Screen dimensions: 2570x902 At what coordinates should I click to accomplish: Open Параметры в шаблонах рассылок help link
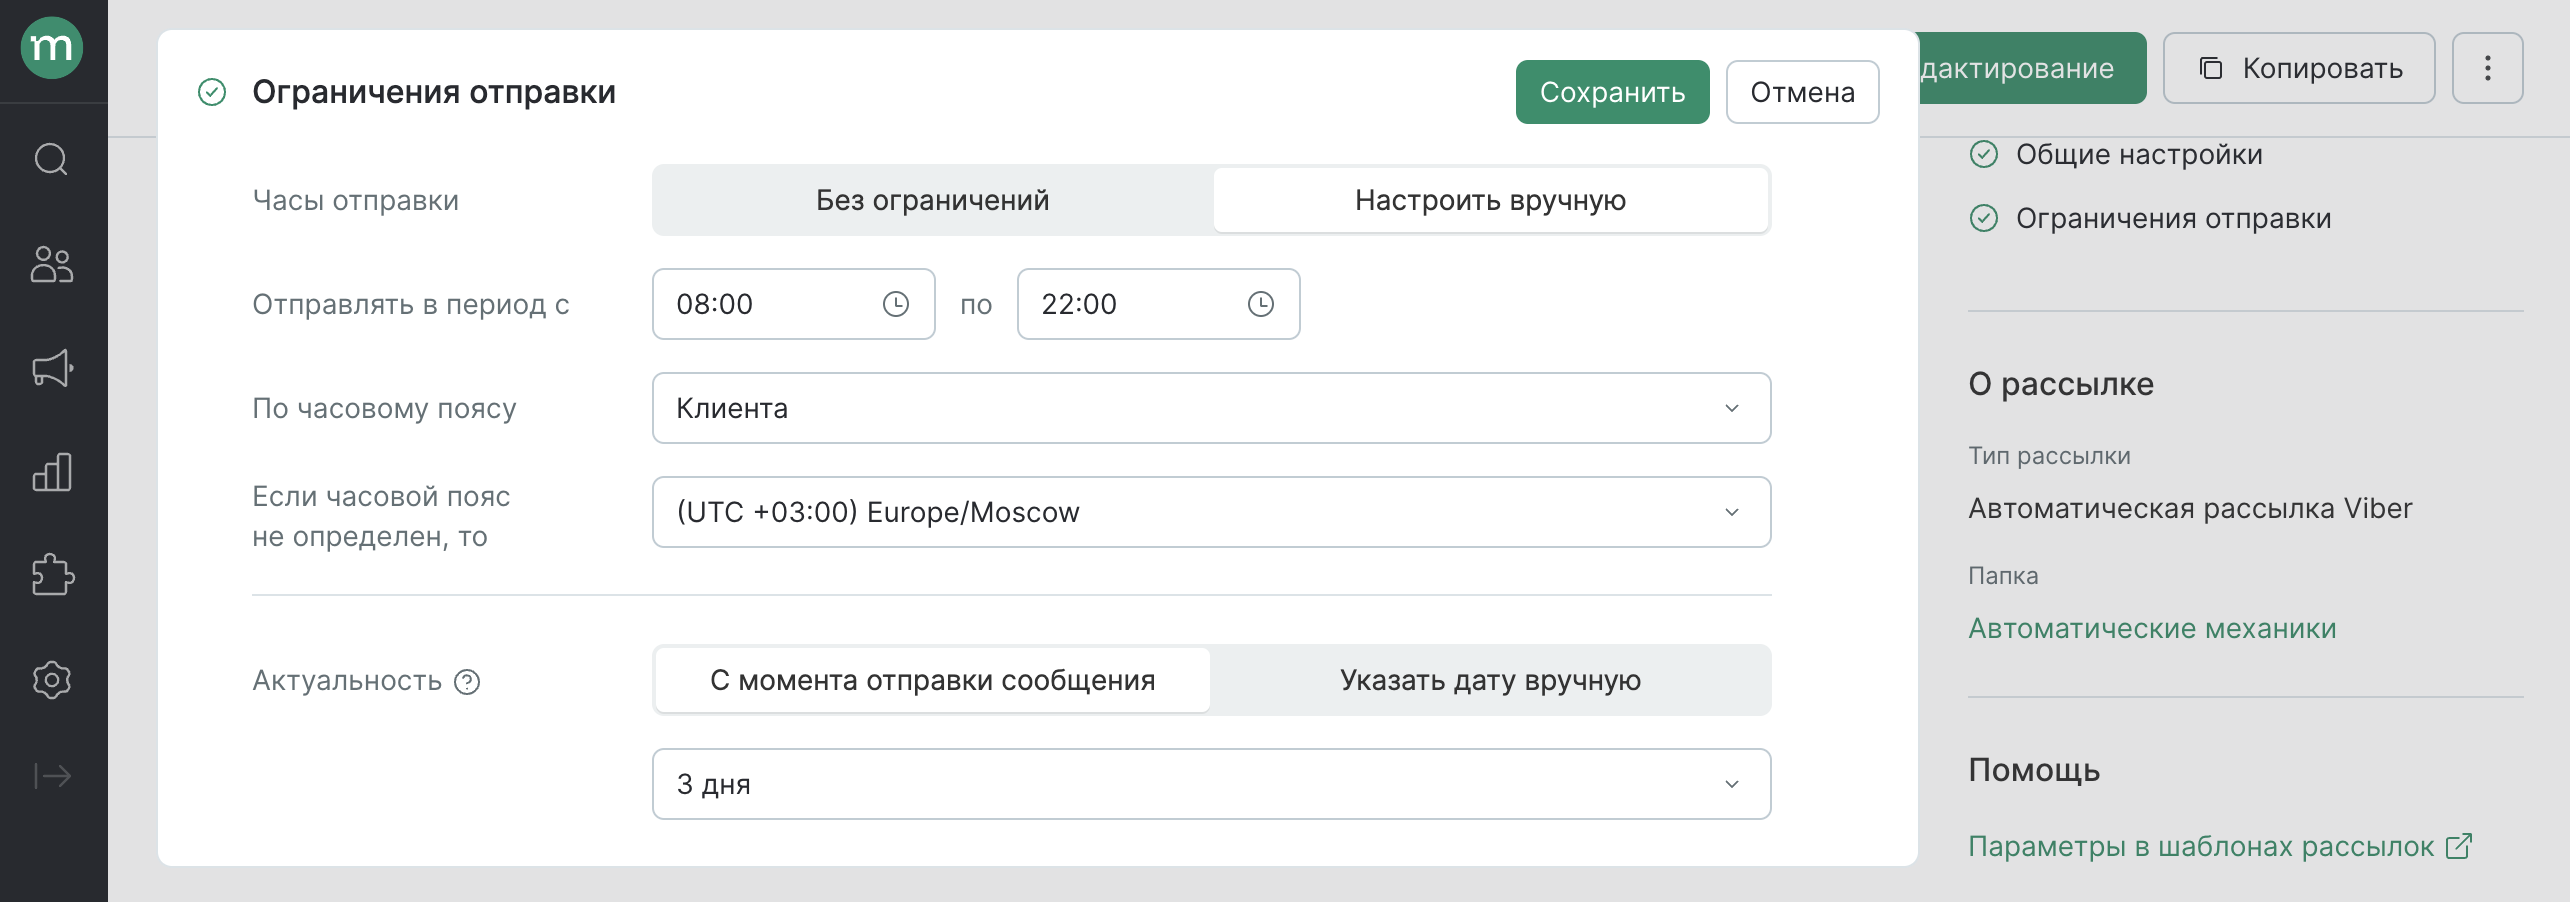pyautogui.click(x=2201, y=846)
